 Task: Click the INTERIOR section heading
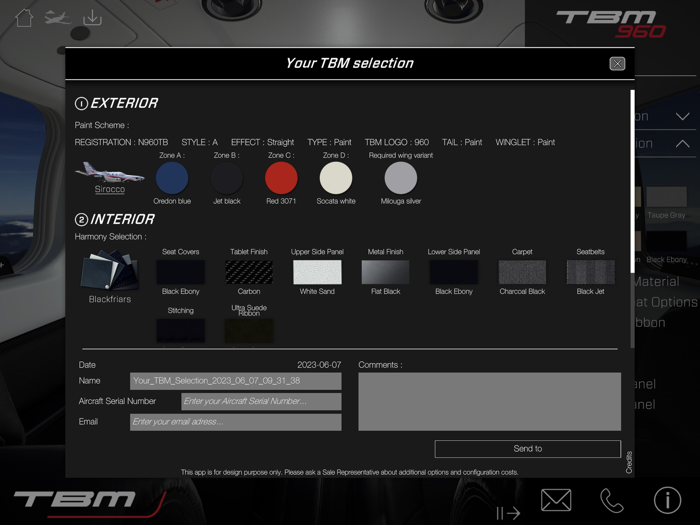tap(115, 219)
